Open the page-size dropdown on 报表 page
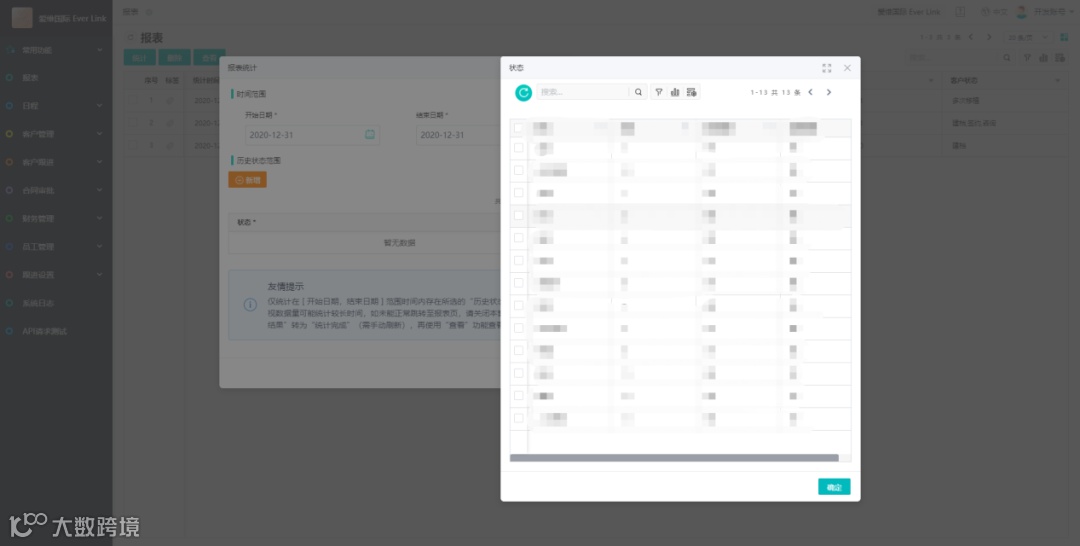1080x546 pixels. pyautogui.click(x=1029, y=37)
